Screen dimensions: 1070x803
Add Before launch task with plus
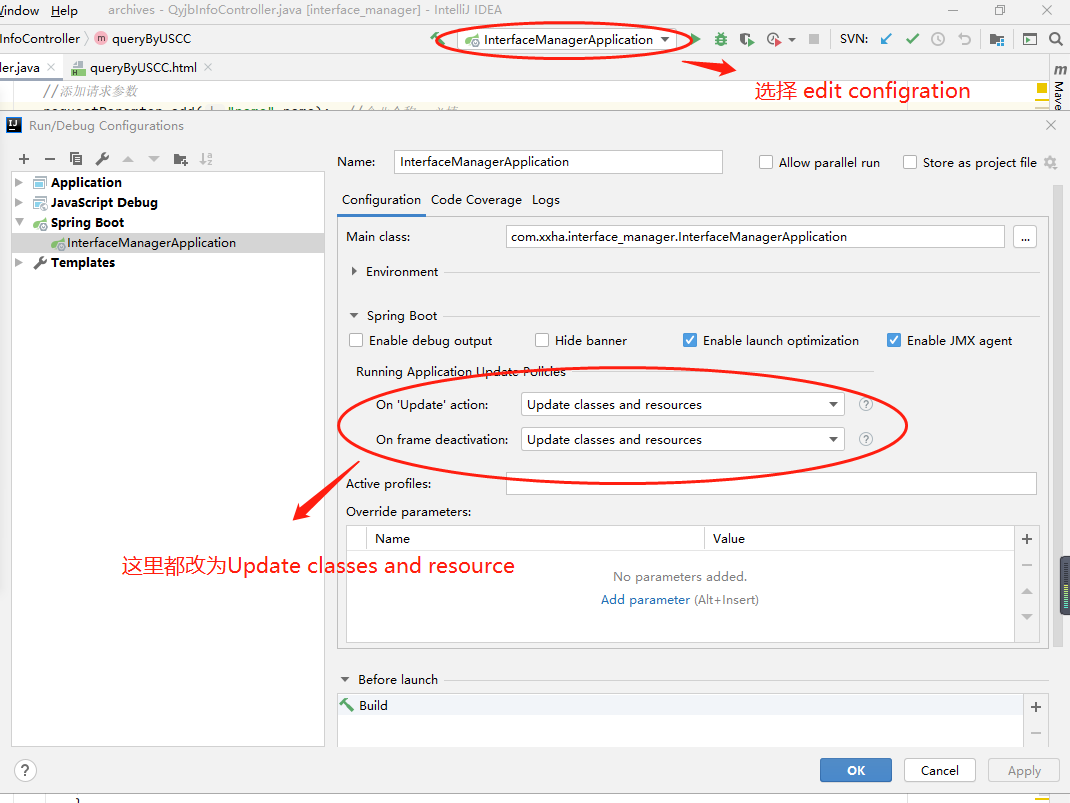point(1036,707)
